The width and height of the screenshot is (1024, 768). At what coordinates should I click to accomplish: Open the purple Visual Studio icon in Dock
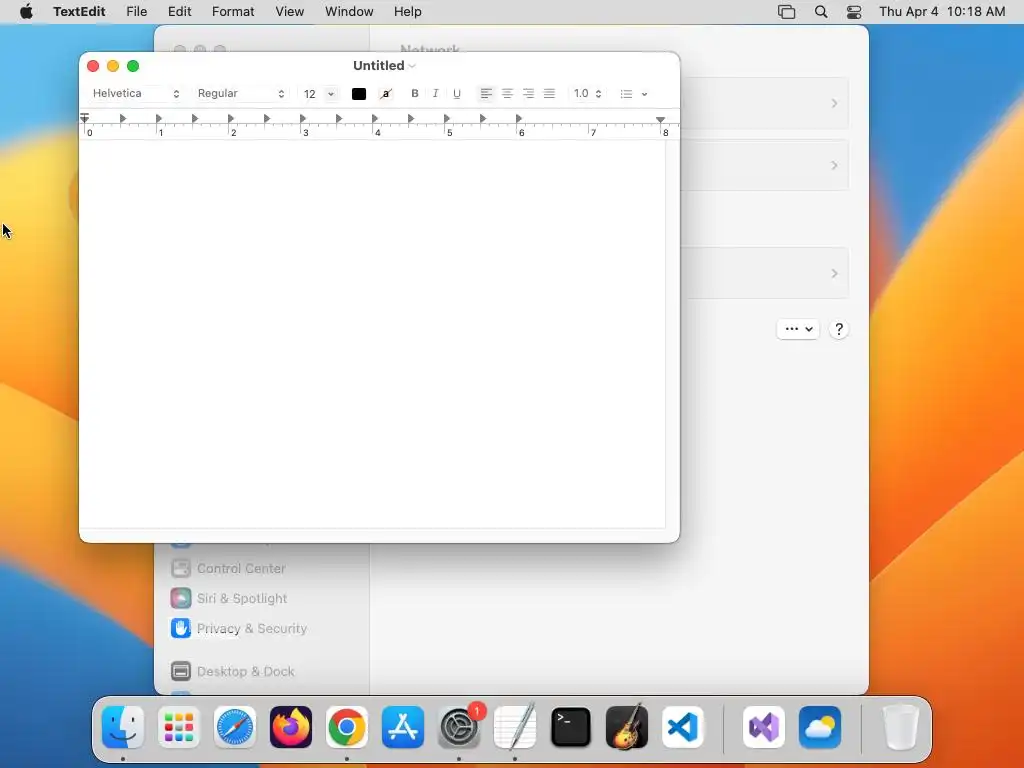pos(764,727)
